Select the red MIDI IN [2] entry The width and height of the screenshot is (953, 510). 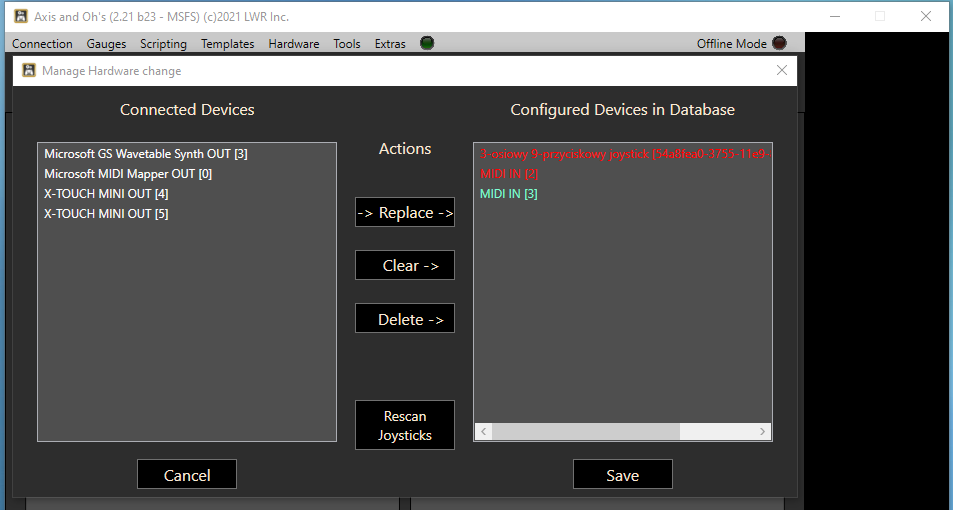pyautogui.click(x=509, y=174)
